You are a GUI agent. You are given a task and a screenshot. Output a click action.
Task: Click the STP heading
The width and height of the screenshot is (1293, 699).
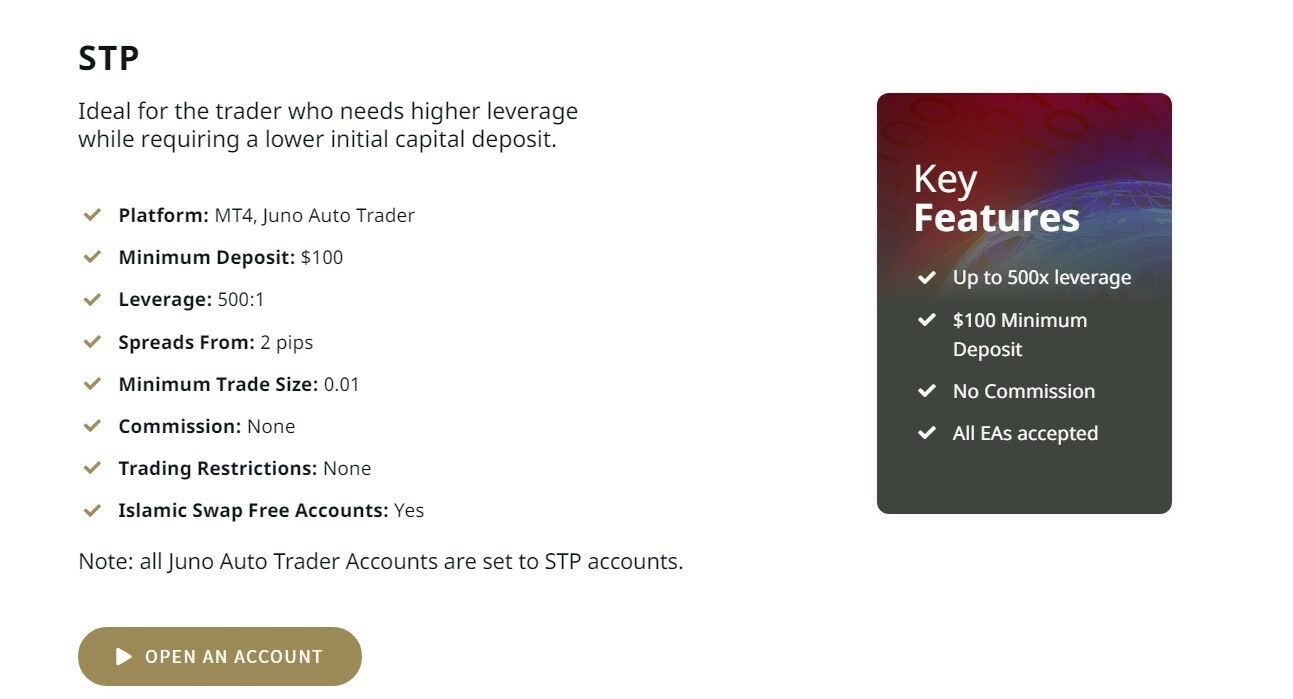click(109, 58)
